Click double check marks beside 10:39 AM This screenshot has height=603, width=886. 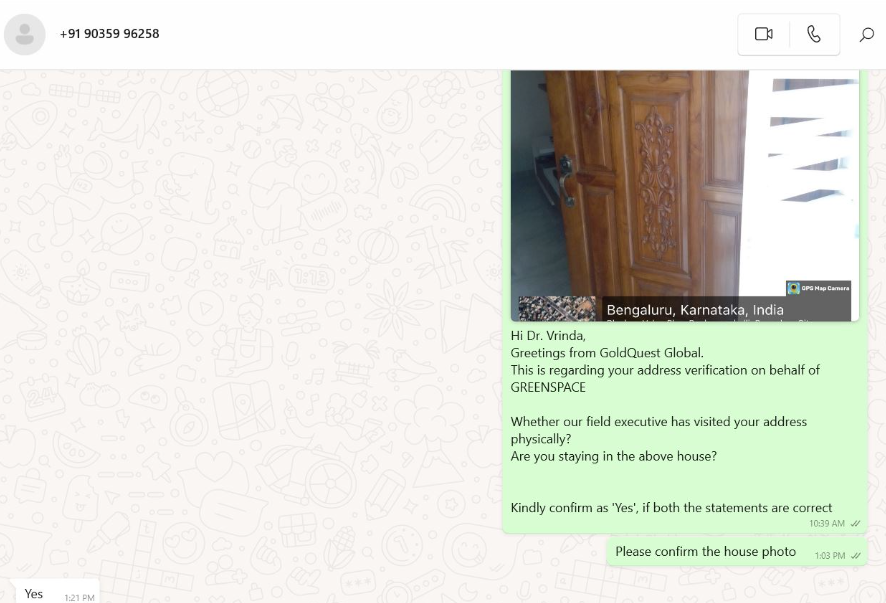(855, 524)
